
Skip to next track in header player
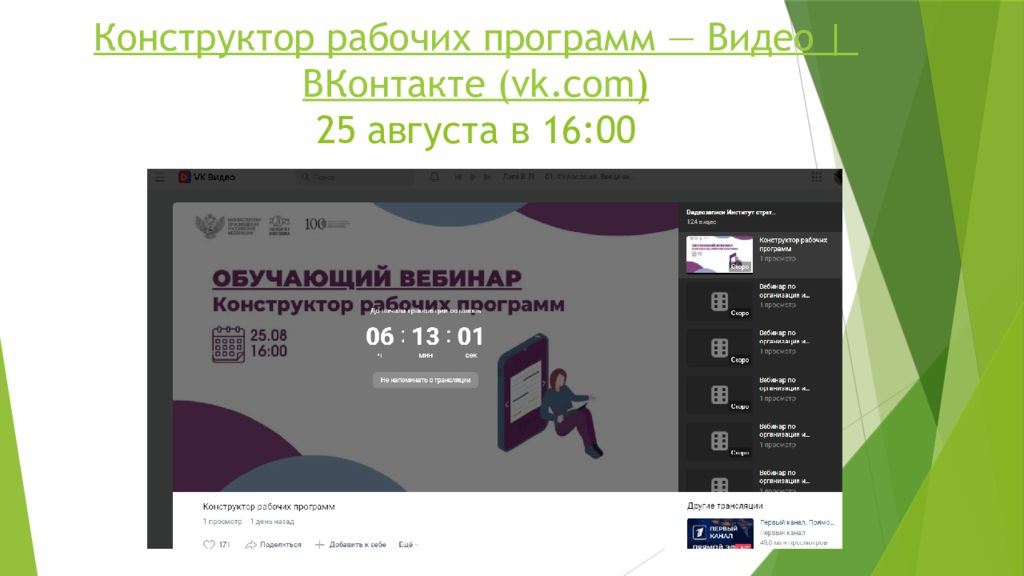tap(487, 177)
